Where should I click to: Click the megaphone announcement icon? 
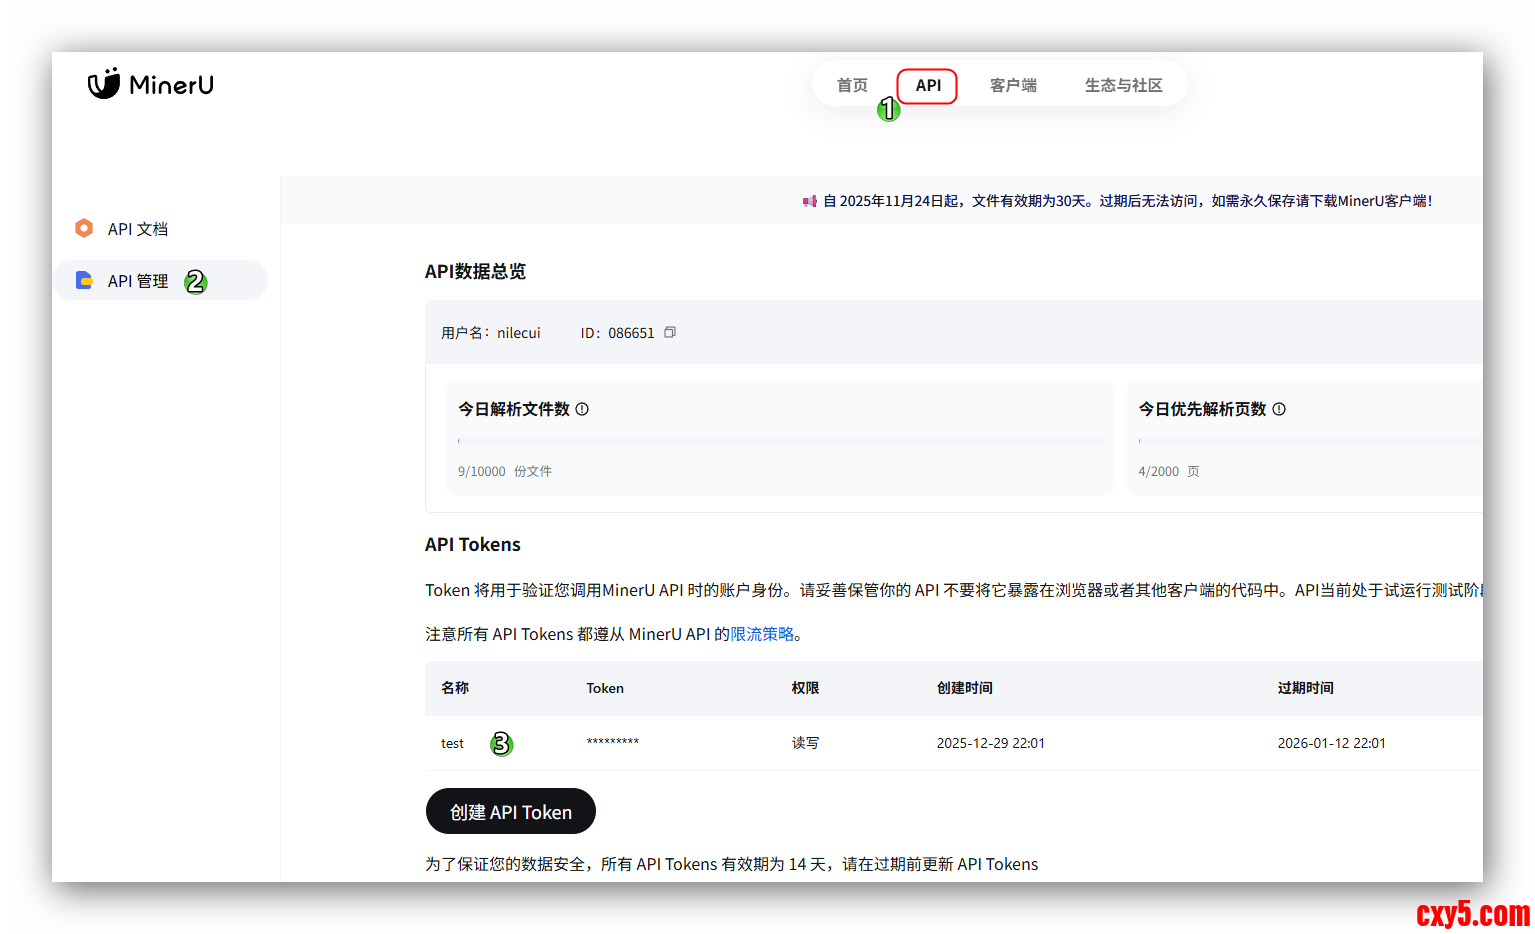pos(809,201)
